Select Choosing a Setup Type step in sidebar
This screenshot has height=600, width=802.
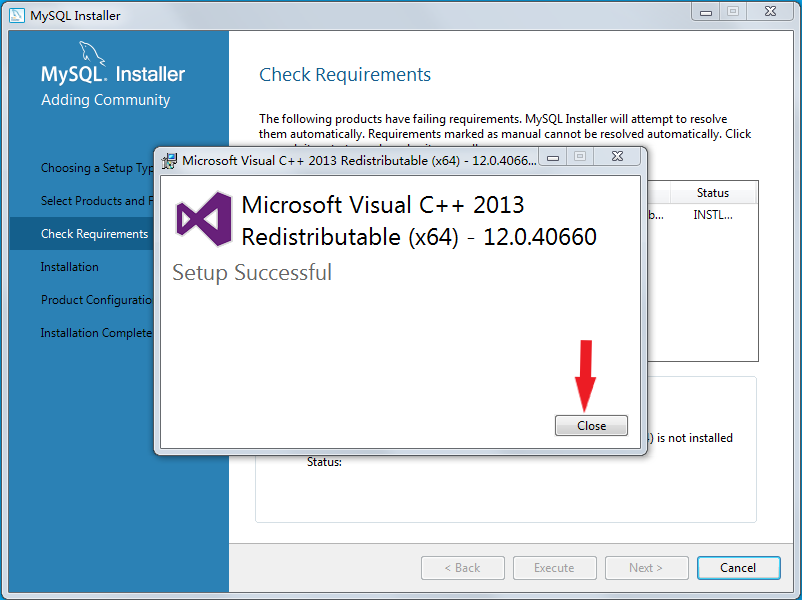[97, 168]
